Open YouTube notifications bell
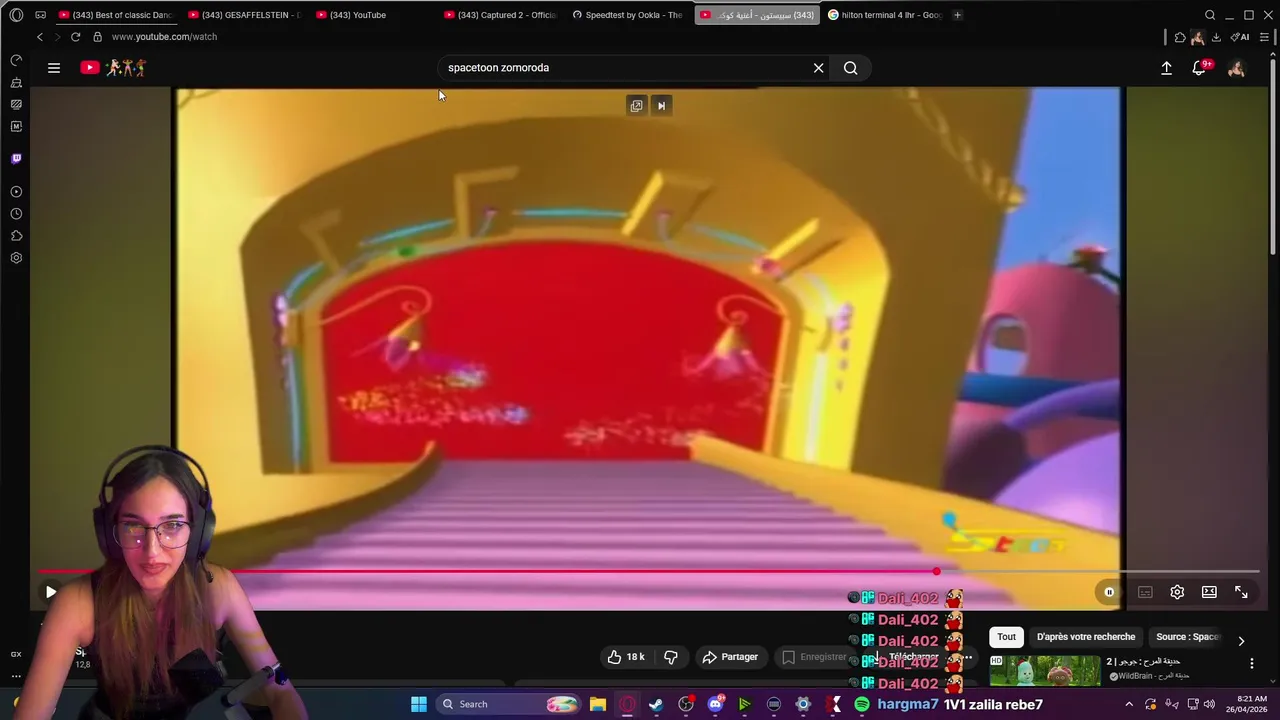Viewport: 1280px width, 720px height. tap(1199, 68)
